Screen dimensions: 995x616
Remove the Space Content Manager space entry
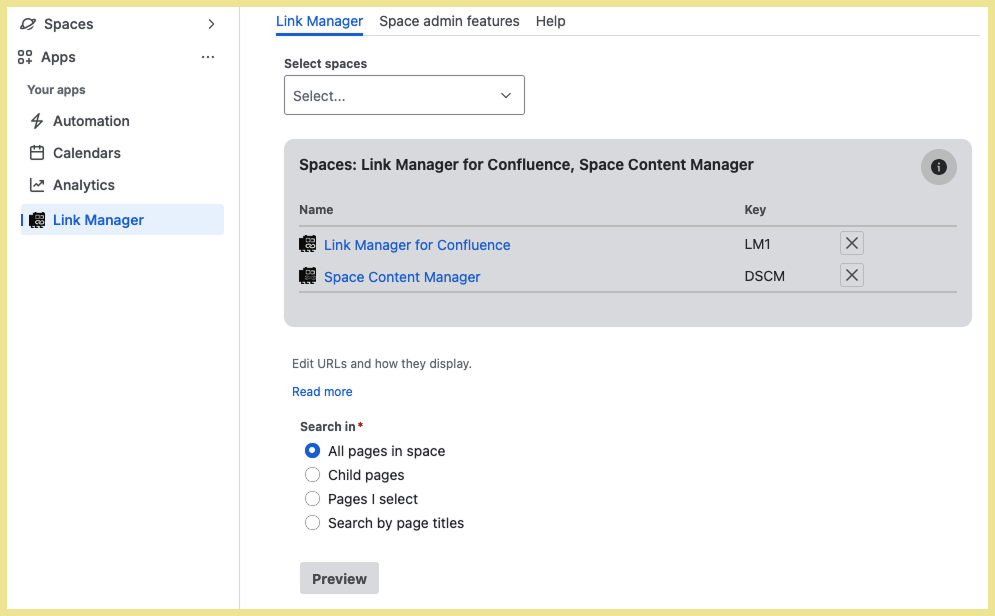click(851, 275)
